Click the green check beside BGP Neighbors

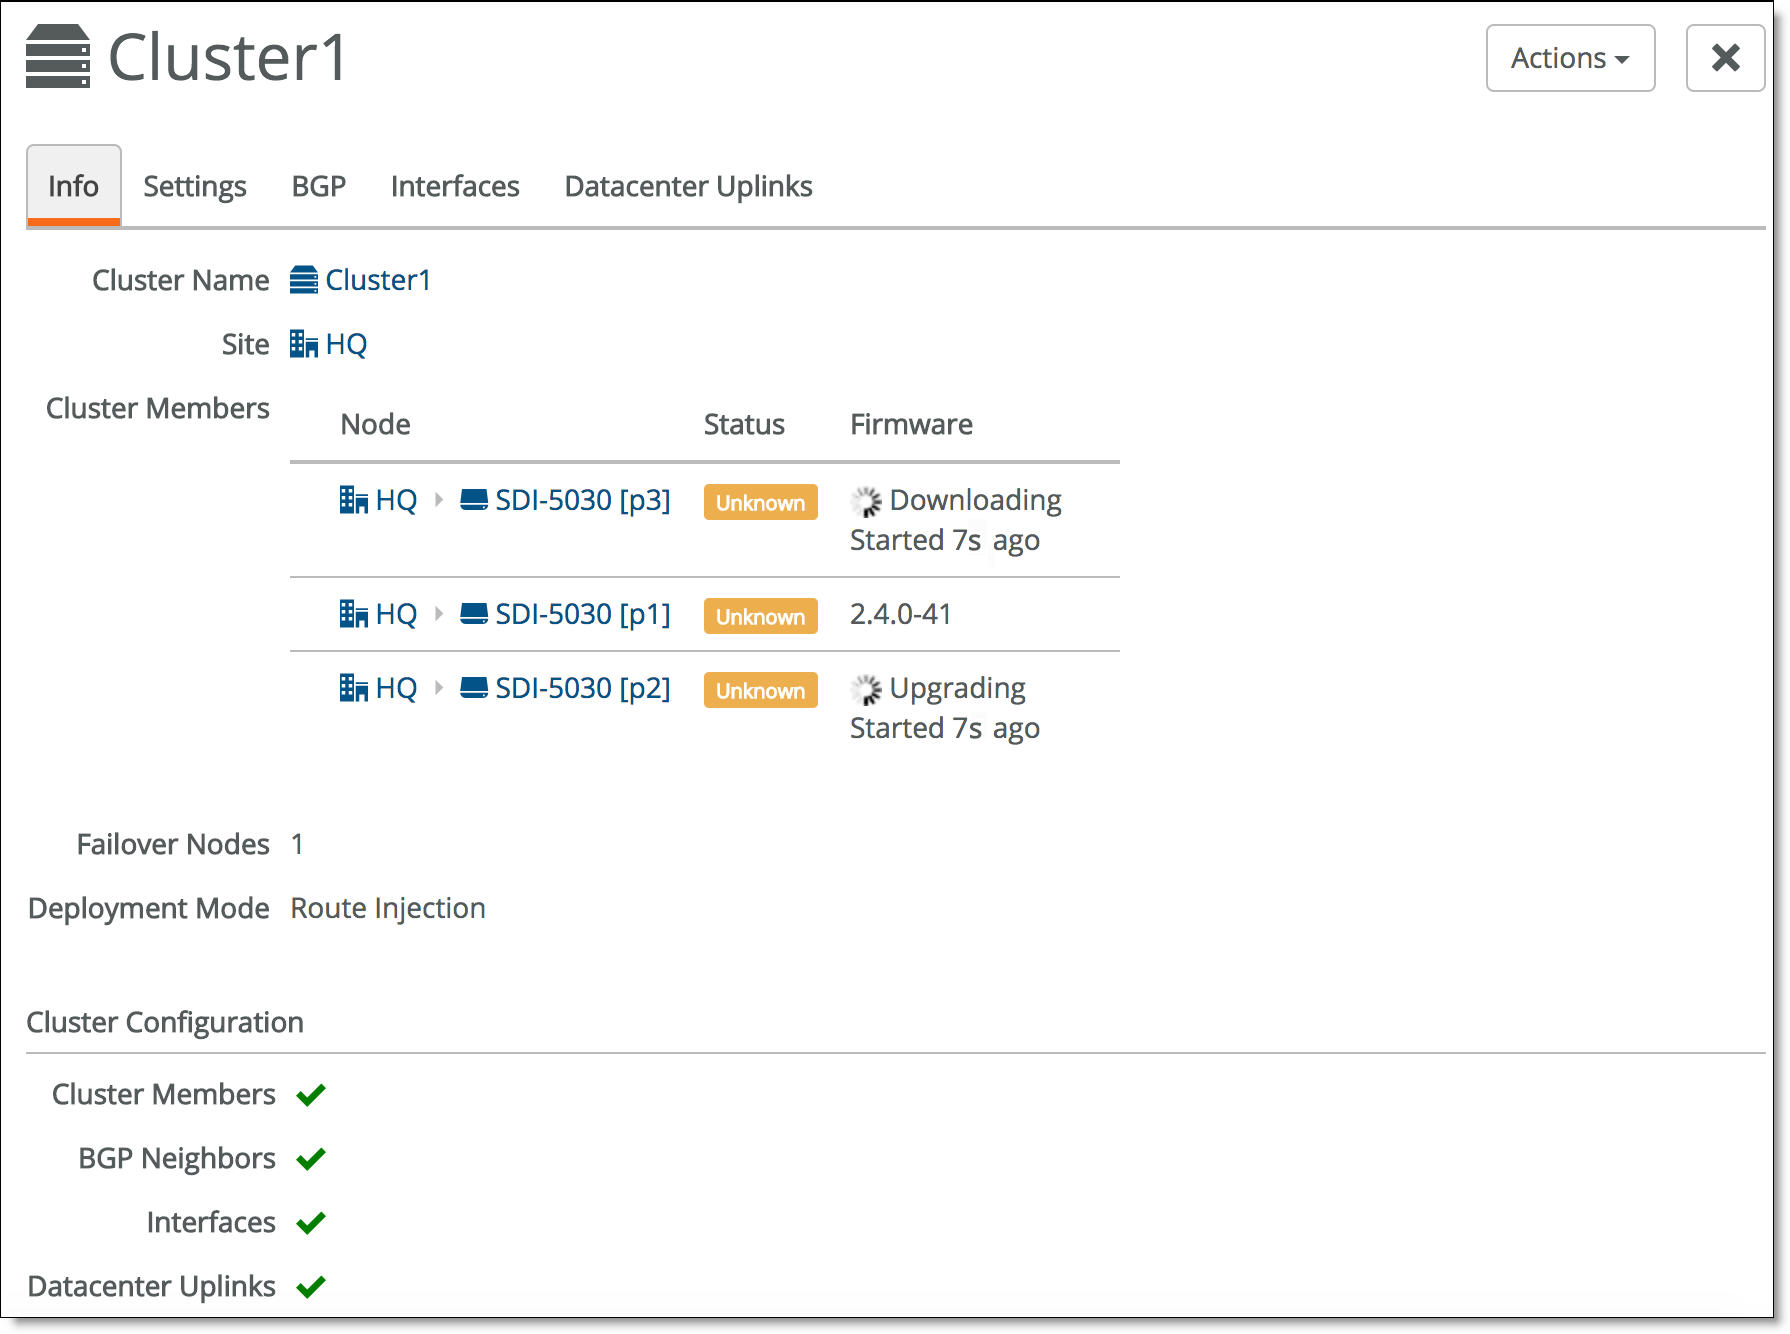point(311,1159)
